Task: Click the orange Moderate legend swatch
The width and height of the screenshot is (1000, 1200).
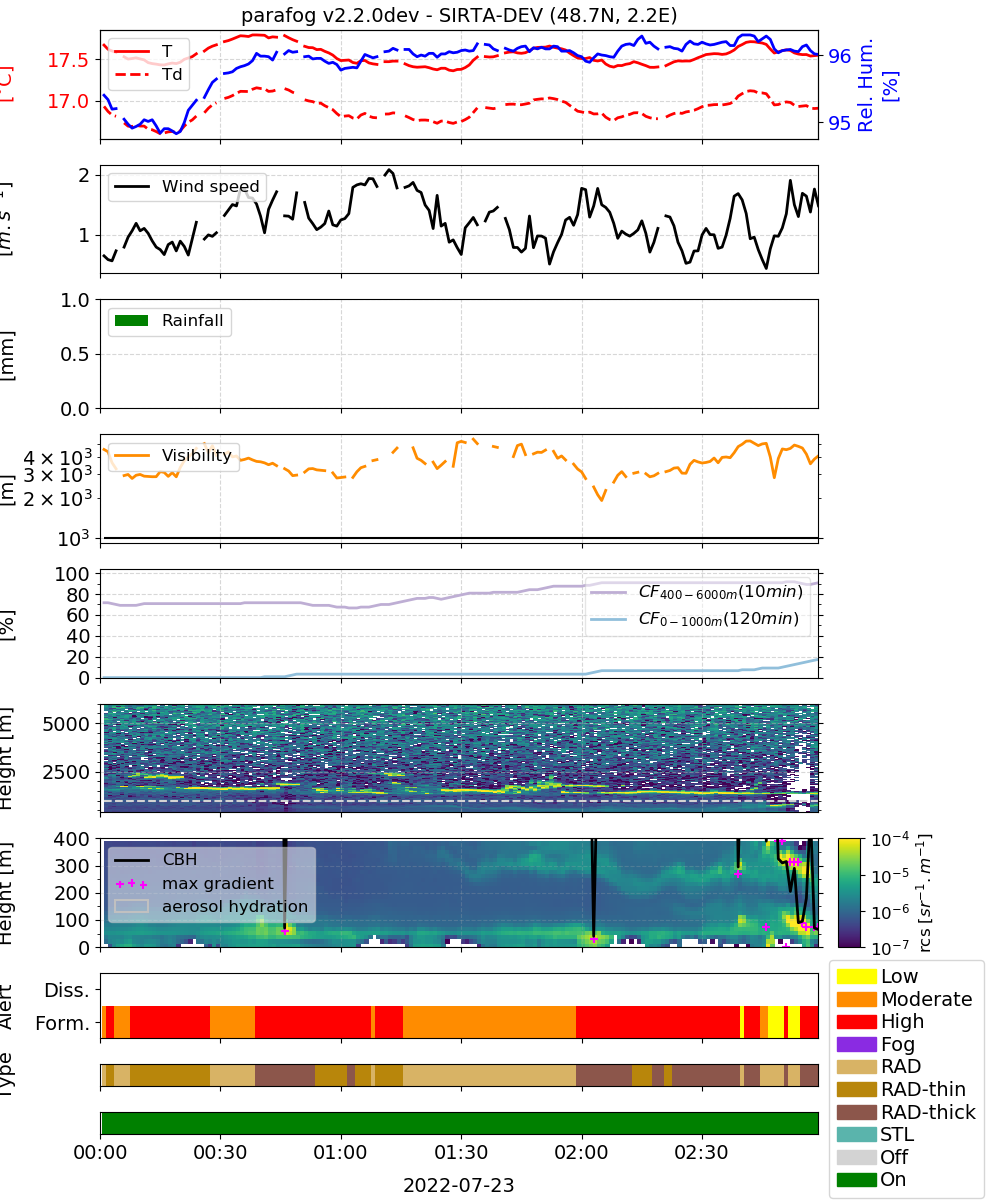Action: pyautogui.click(x=856, y=999)
